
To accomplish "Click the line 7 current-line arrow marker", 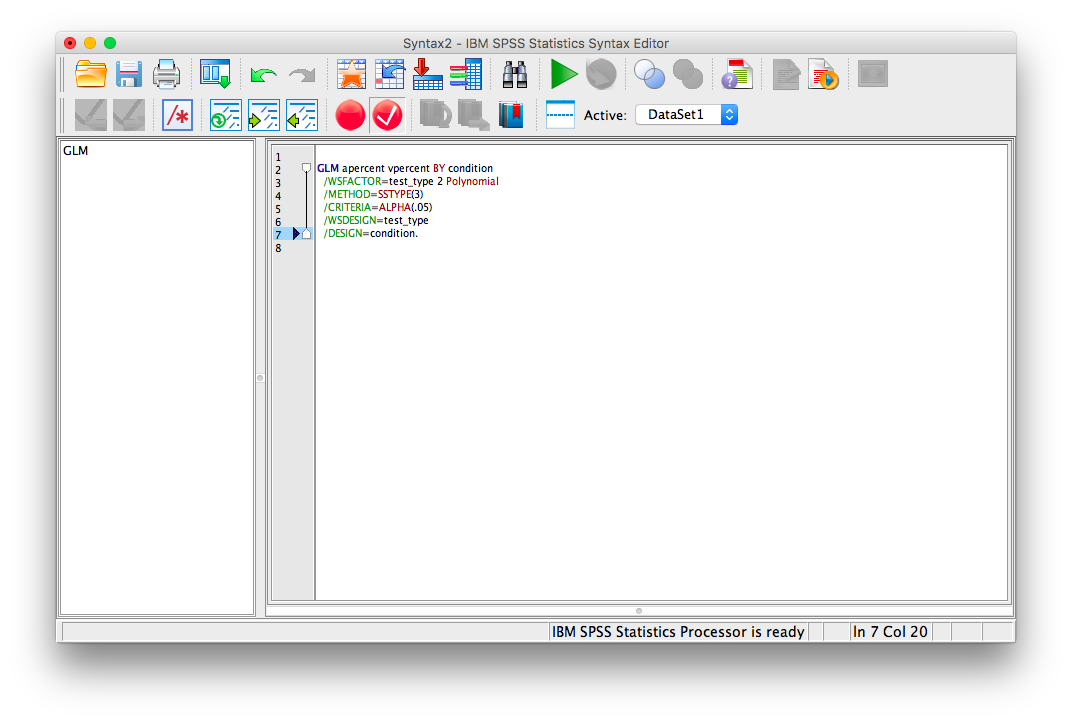I will click(x=296, y=233).
